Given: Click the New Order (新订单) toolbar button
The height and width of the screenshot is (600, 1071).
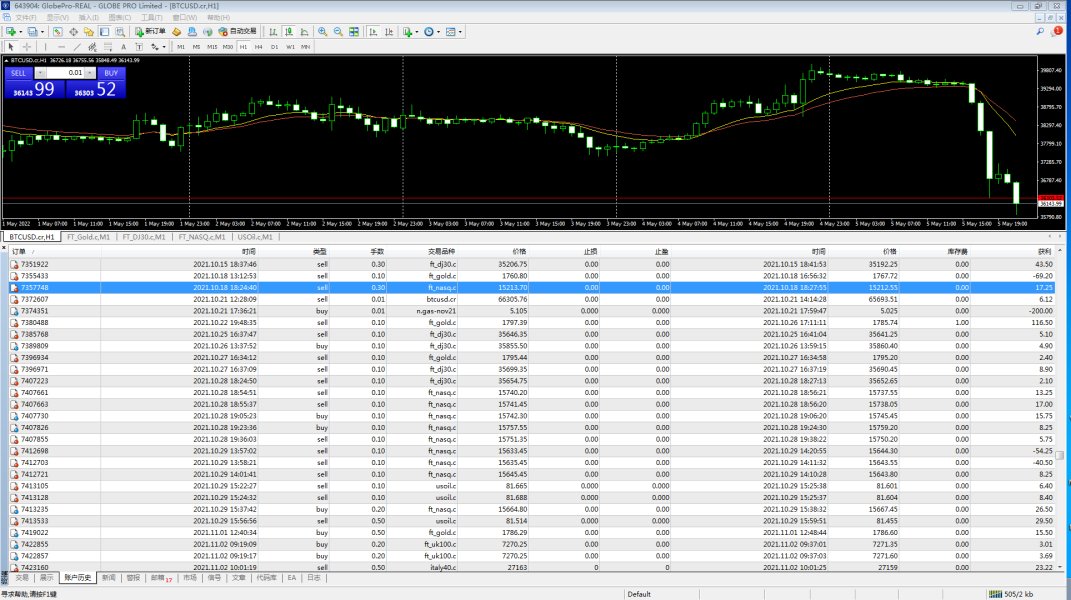Looking at the screenshot, I should [x=150, y=32].
